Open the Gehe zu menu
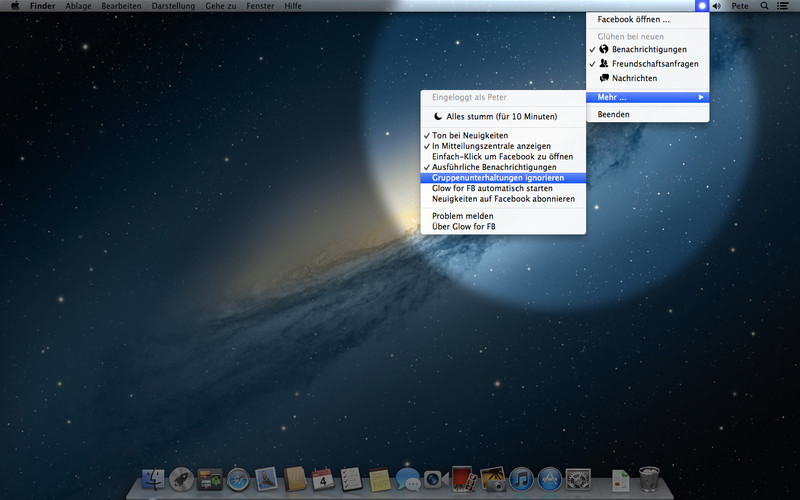Screen dimensions: 800x500 coord(221,6)
